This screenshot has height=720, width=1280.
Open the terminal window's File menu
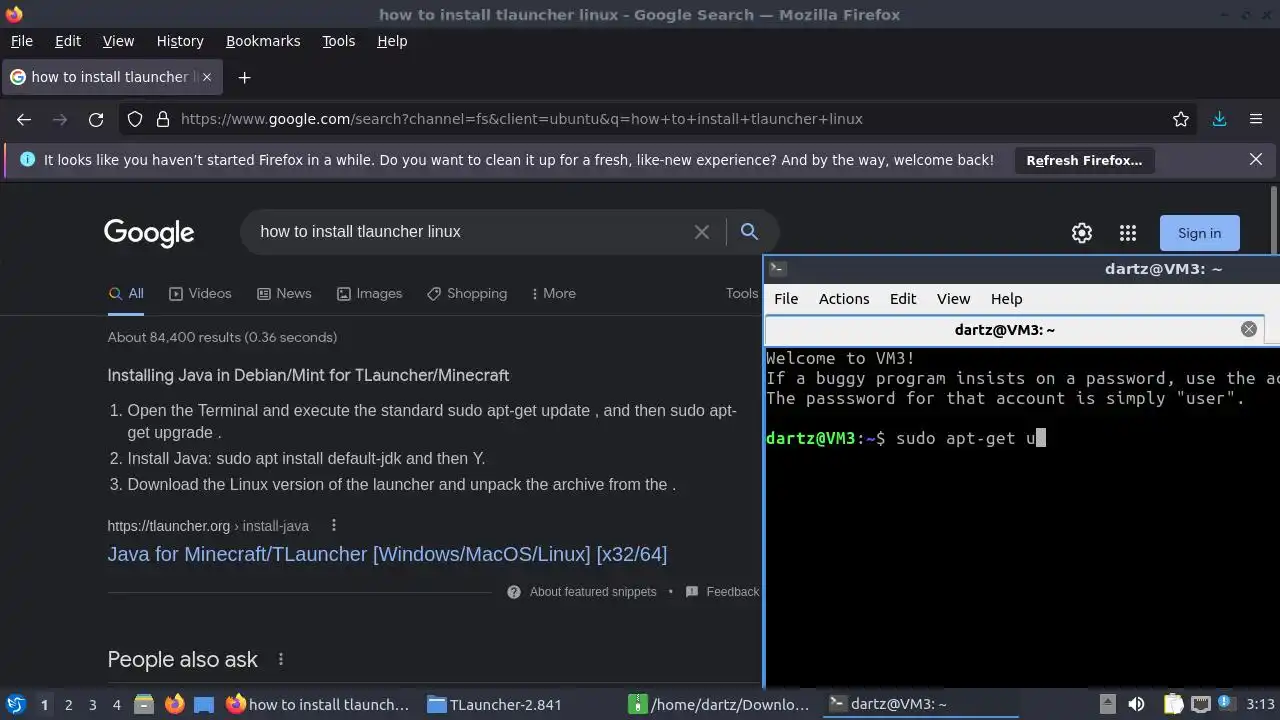pyautogui.click(x=786, y=299)
